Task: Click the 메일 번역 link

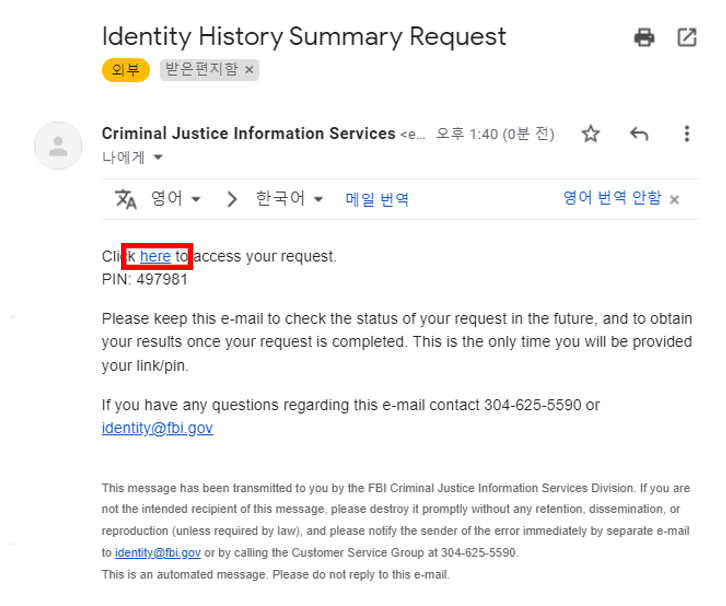Action: coord(377,199)
